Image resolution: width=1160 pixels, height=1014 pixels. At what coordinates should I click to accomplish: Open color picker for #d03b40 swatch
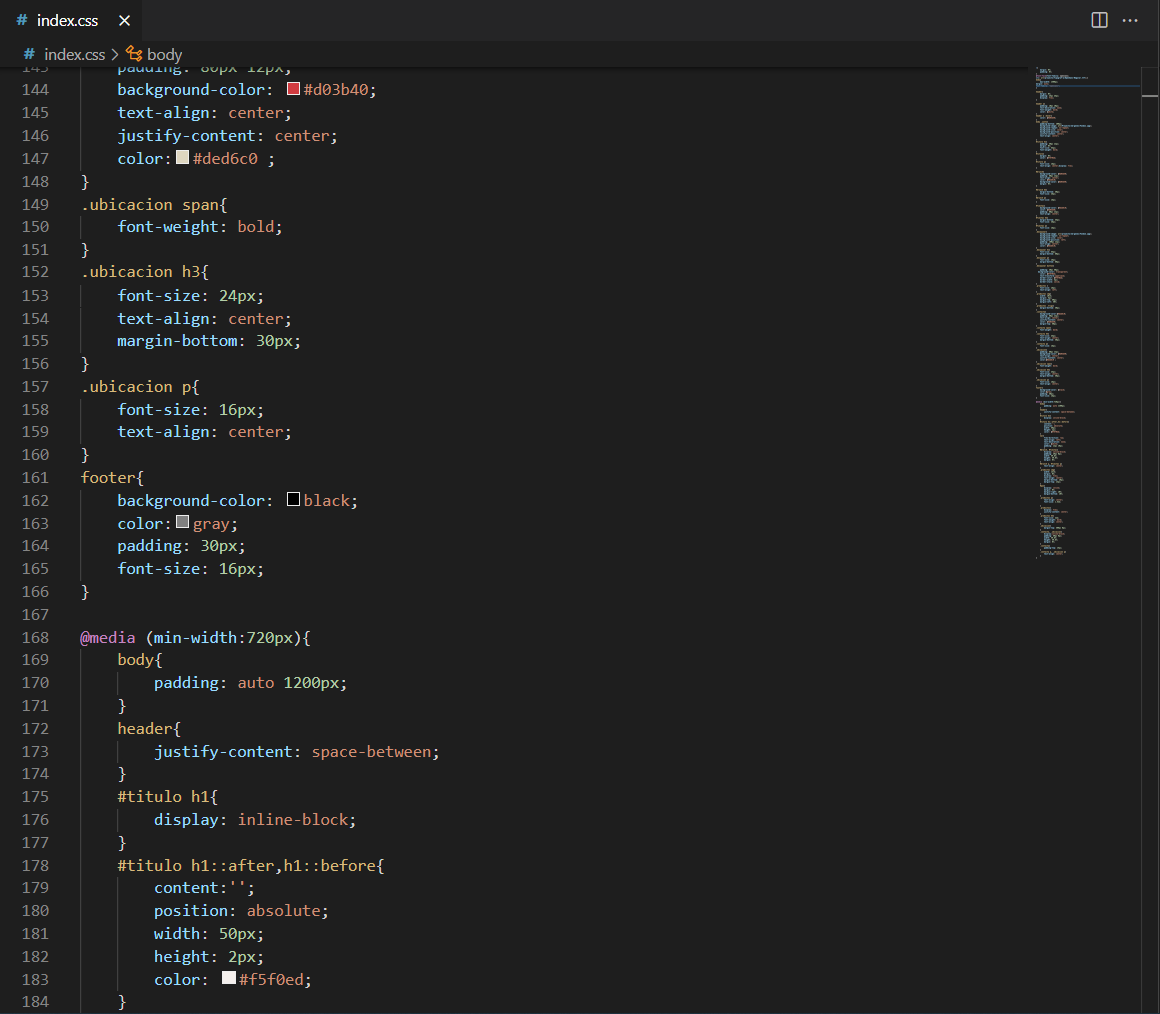pos(293,89)
